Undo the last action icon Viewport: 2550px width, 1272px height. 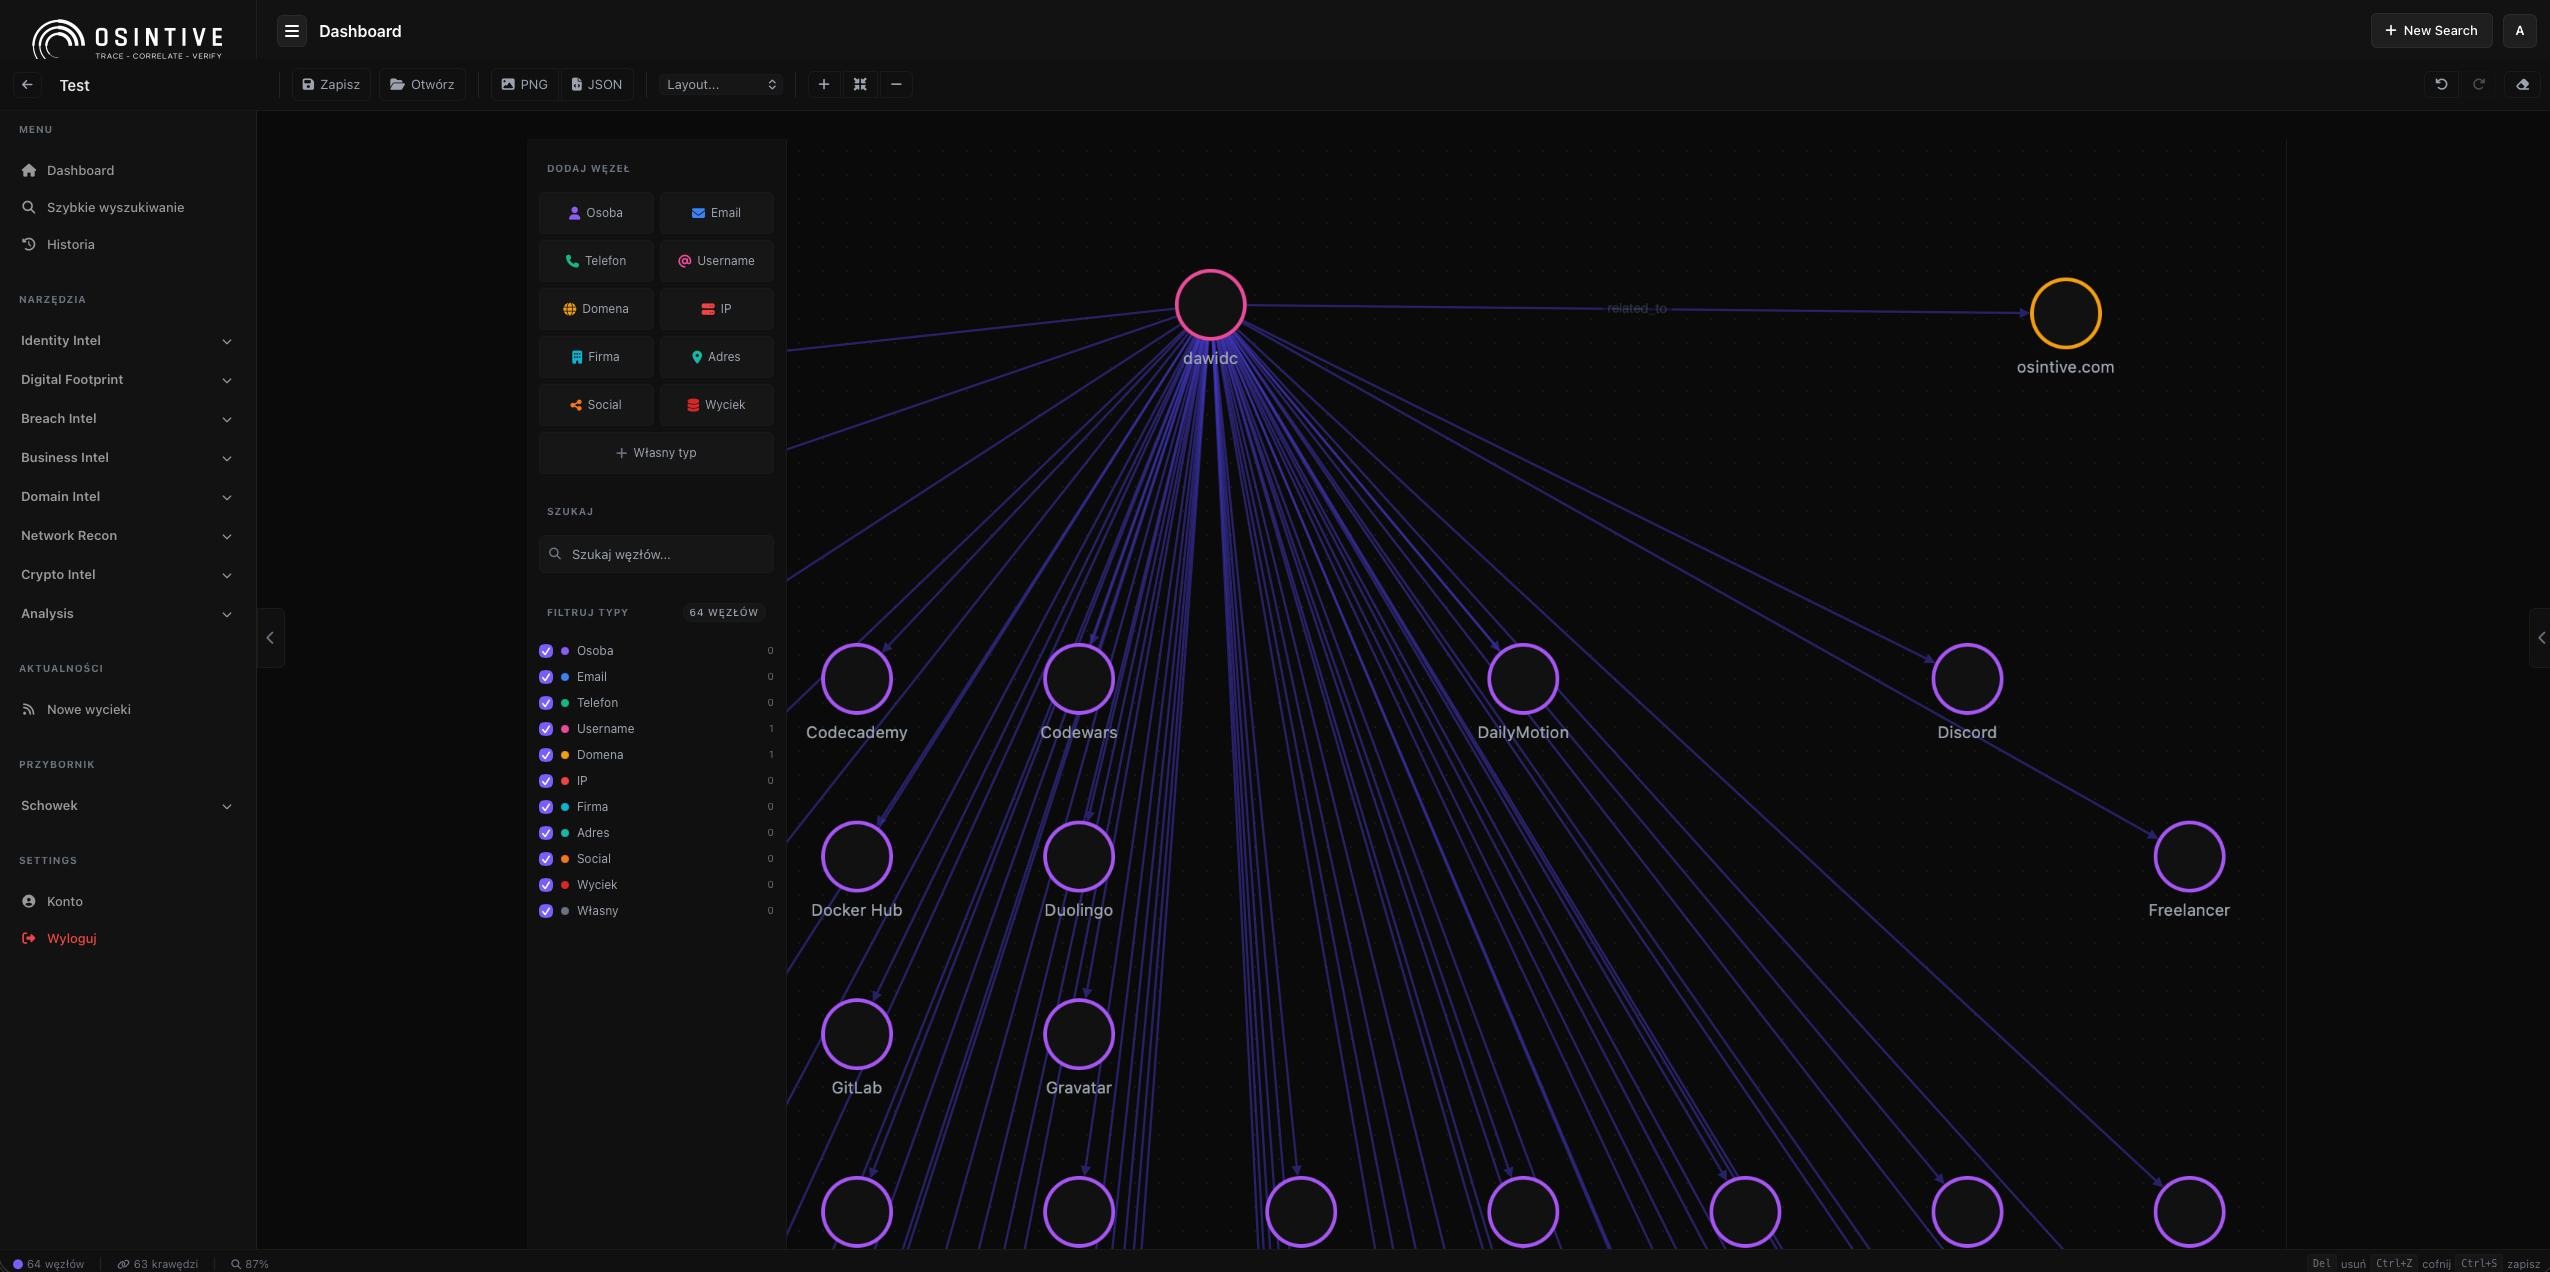click(x=2441, y=84)
